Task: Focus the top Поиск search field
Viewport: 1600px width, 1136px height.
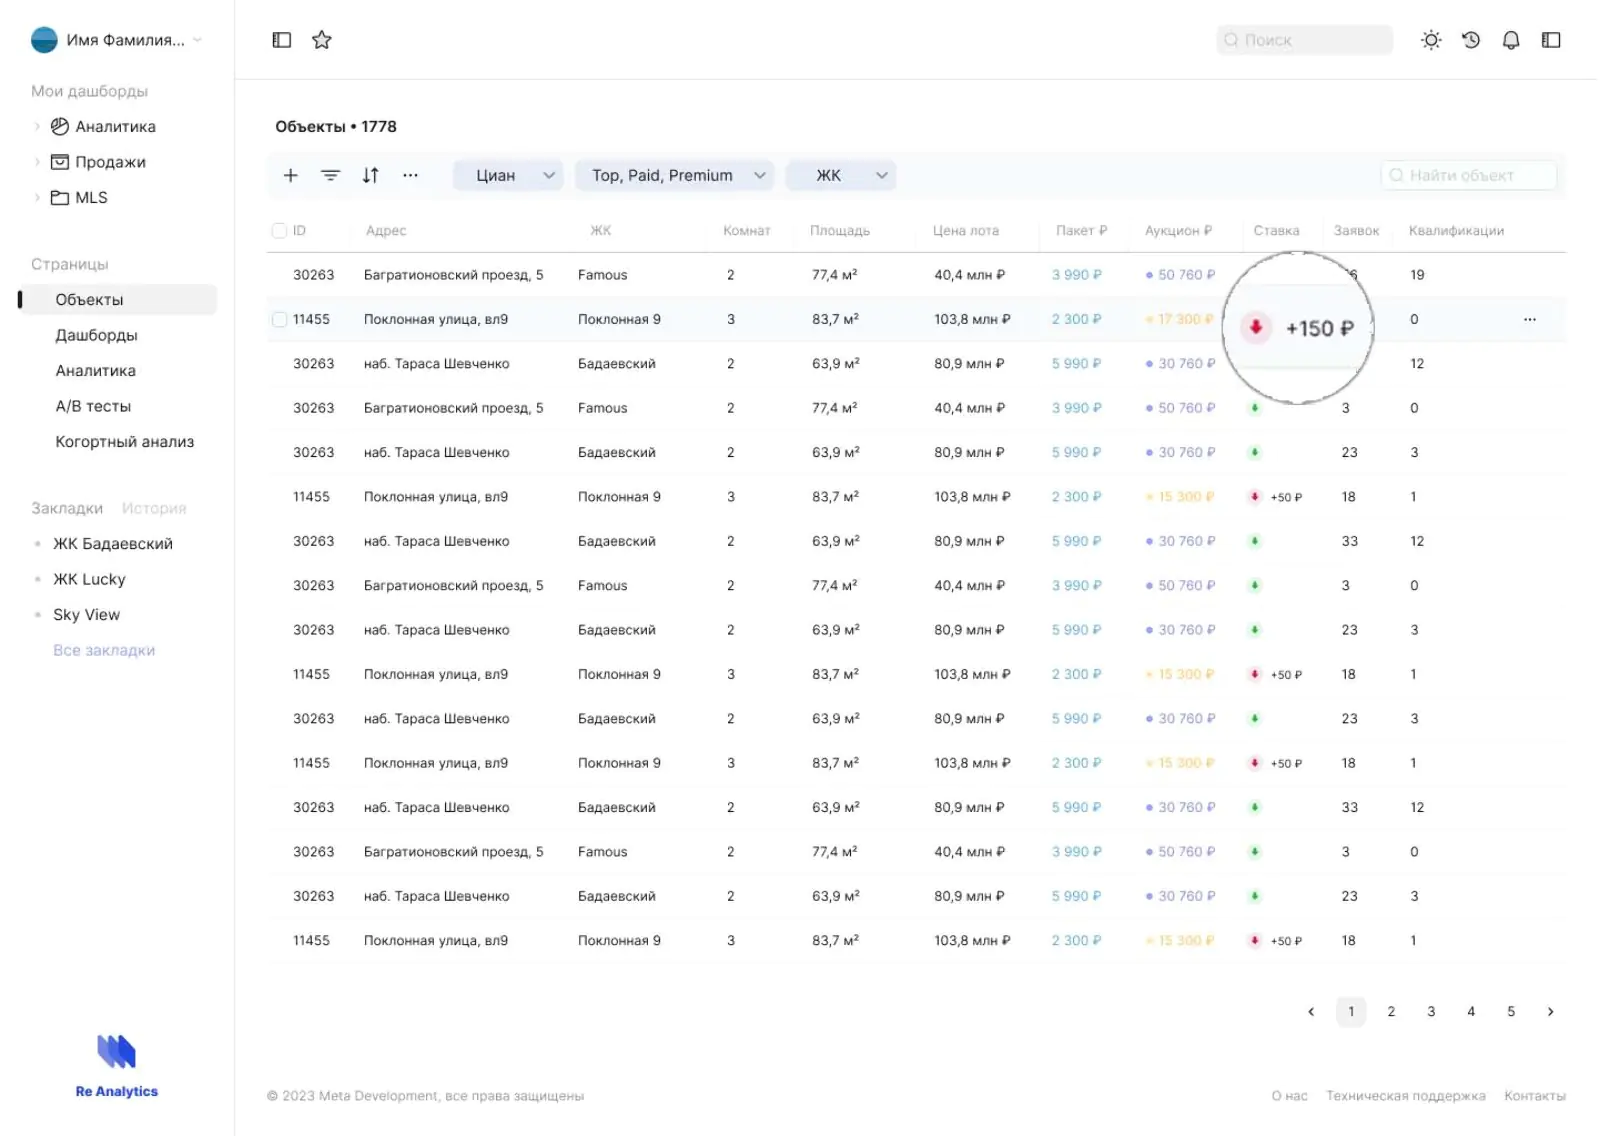Action: tap(1304, 40)
